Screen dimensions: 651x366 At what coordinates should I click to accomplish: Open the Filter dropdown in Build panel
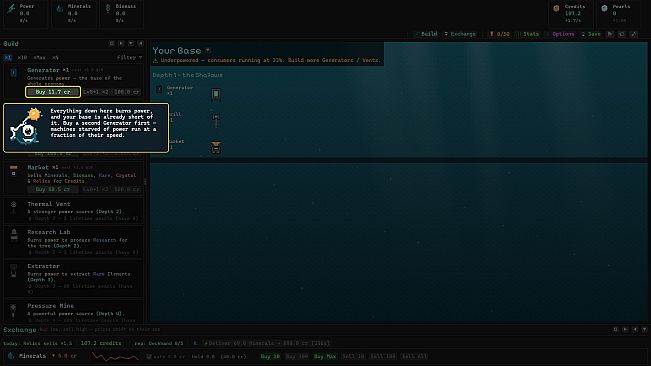point(129,57)
